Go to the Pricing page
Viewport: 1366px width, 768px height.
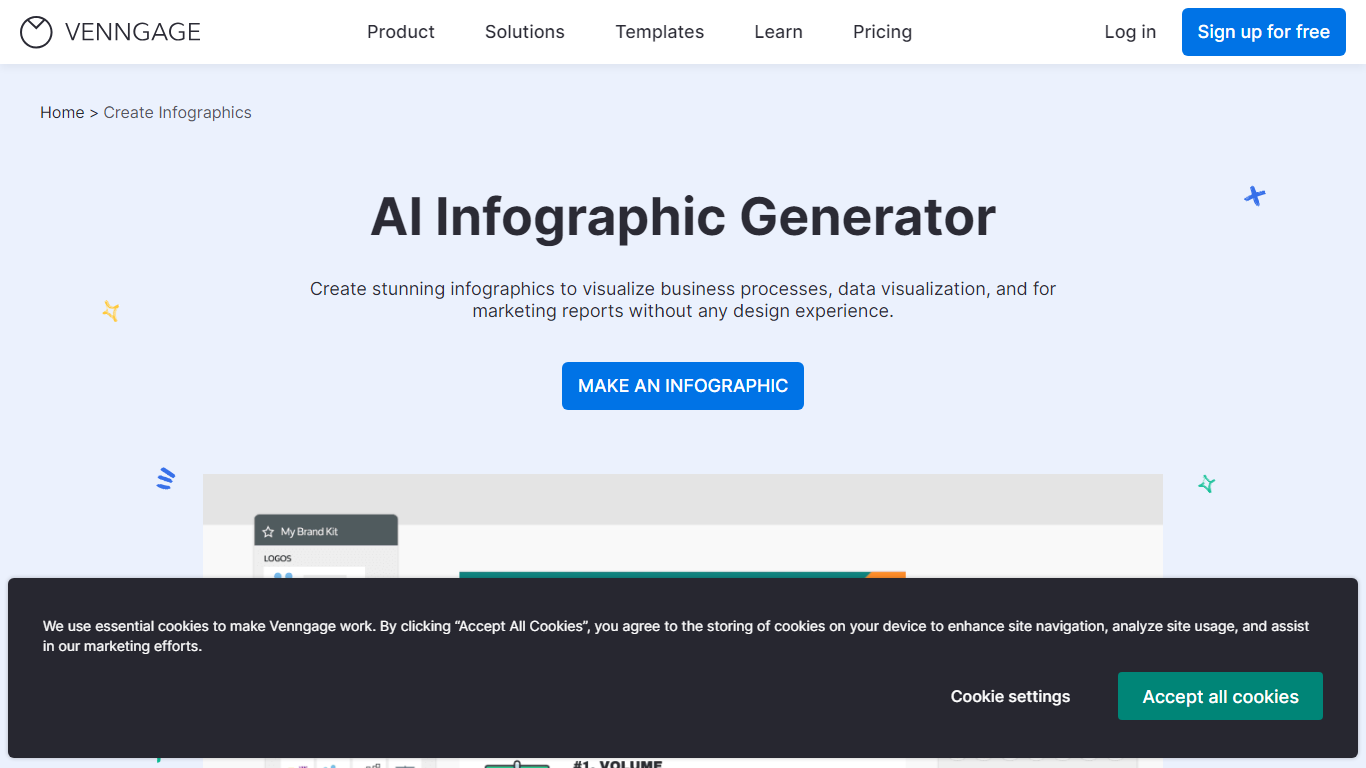(x=882, y=32)
